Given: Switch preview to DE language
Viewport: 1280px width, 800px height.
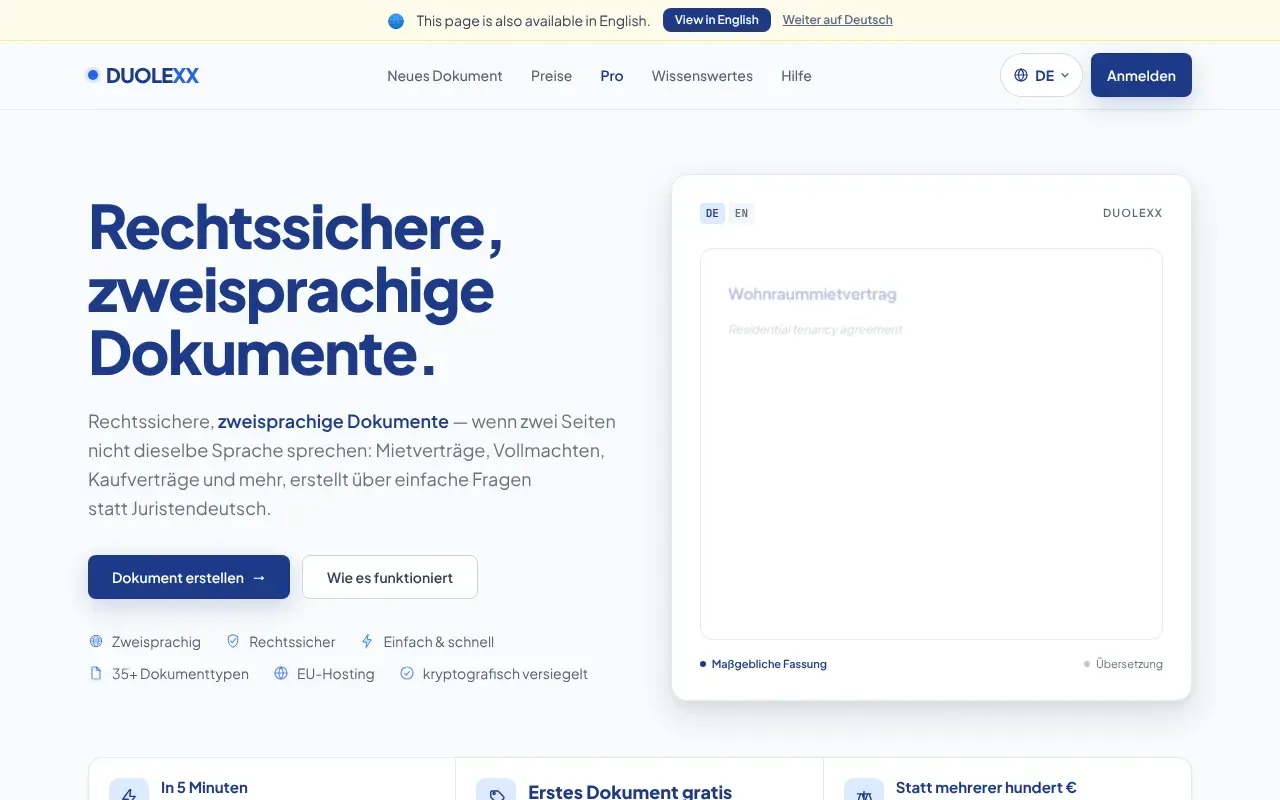Looking at the screenshot, I should [x=712, y=213].
